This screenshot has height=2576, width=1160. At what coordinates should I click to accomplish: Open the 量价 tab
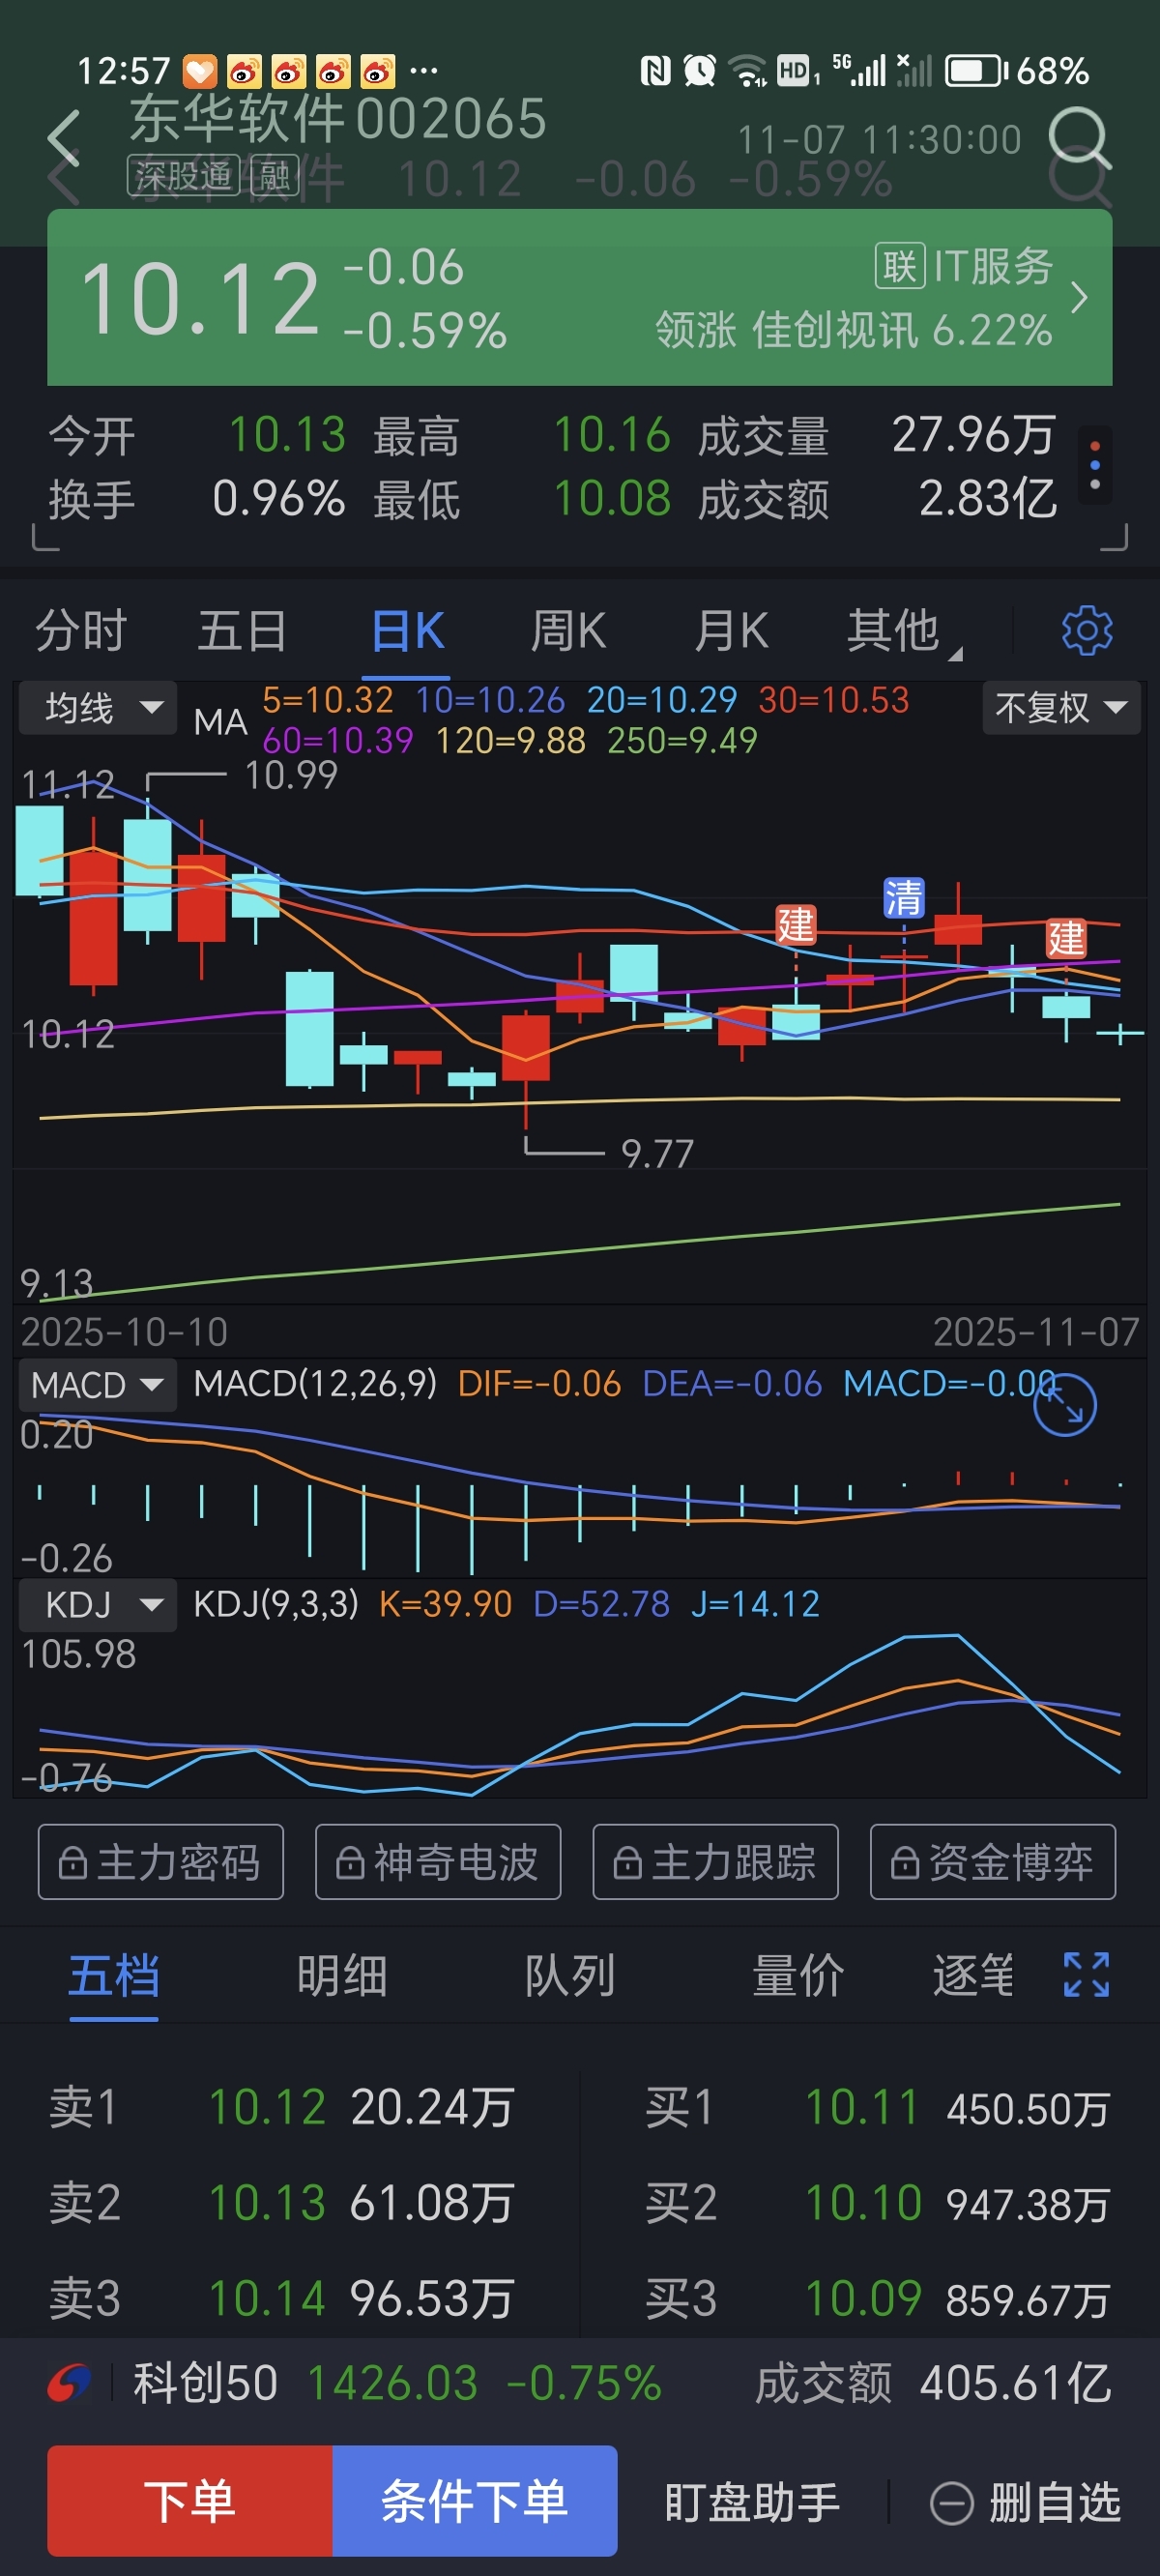tap(798, 1976)
